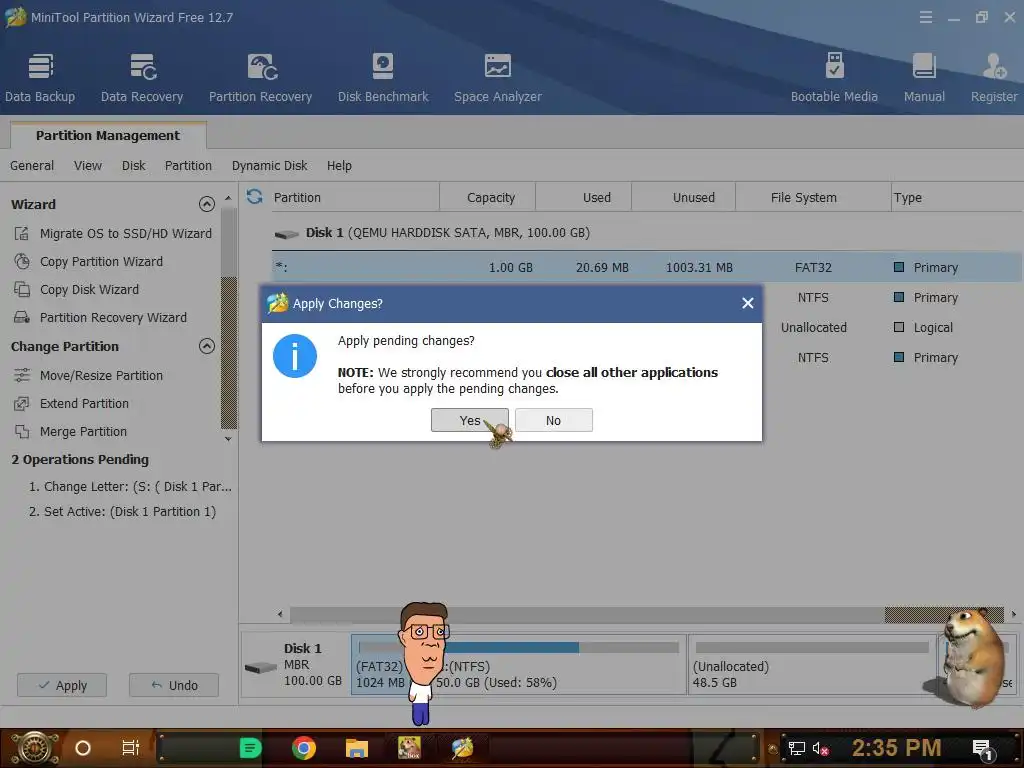Open the Dynamic Disk menu
The image size is (1024, 768).
269,166
